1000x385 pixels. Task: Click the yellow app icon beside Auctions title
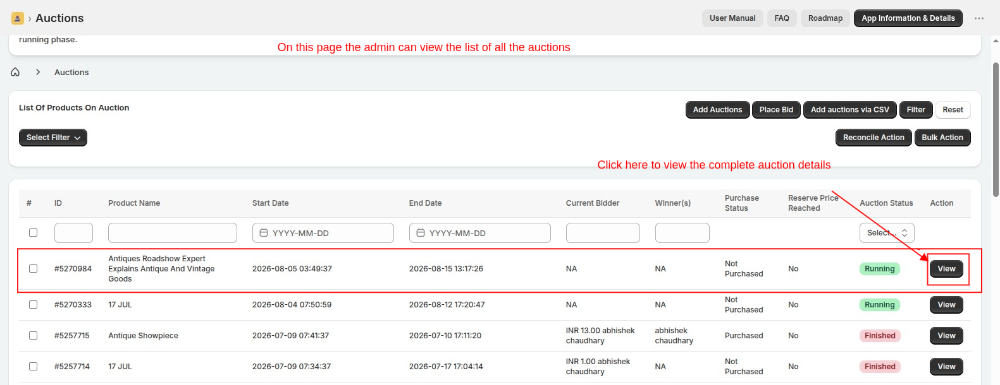(x=17, y=18)
